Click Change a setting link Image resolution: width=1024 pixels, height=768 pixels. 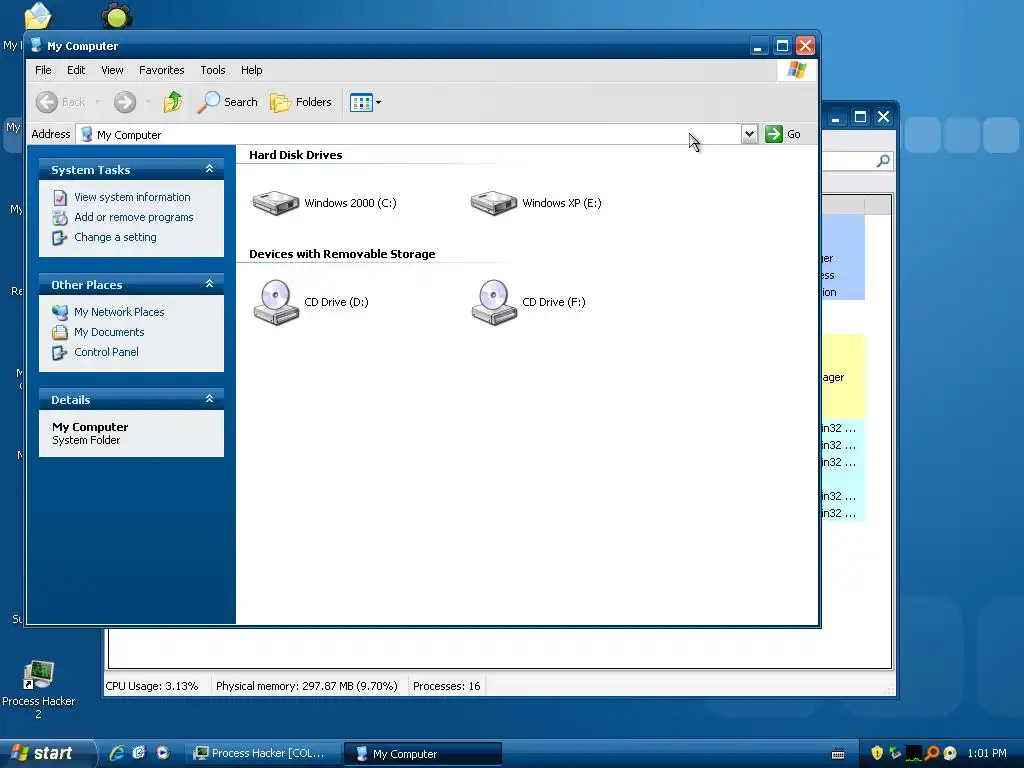tap(116, 237)
